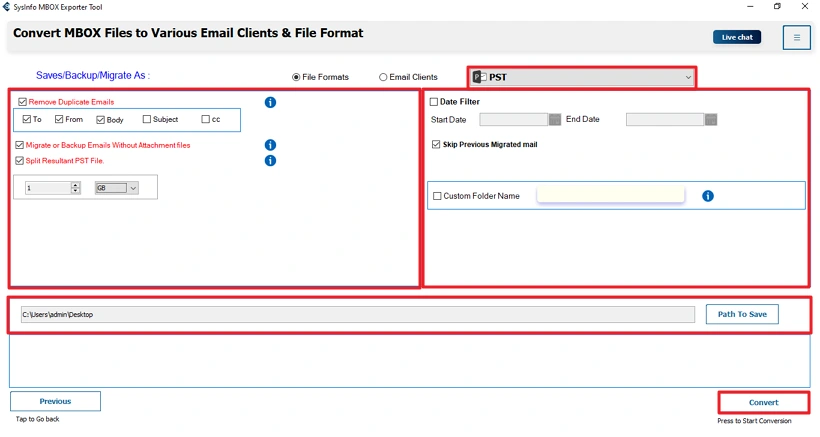Image resolution: width=820 pixels, height=437 pixels.
Task: Enable the Date Filter checkbox
Action: 434,102
